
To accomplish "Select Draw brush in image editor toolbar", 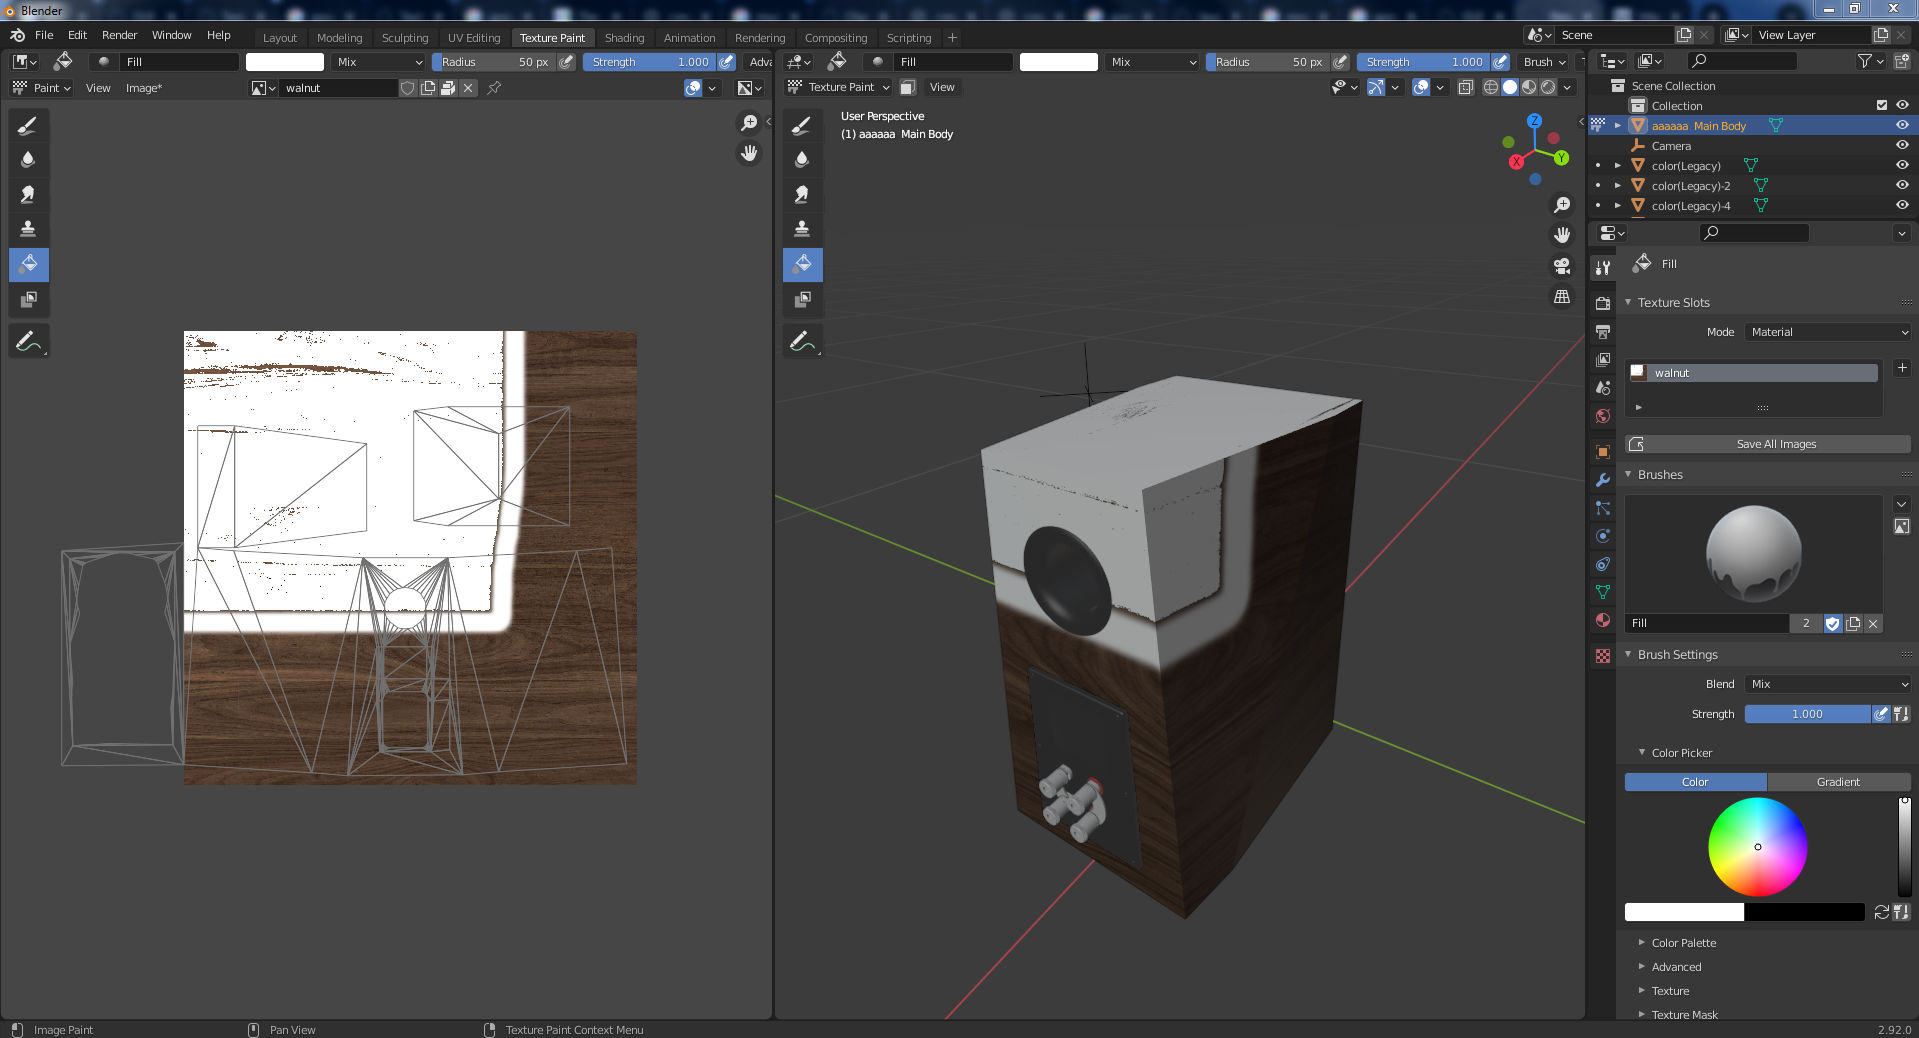I will 28,126.
